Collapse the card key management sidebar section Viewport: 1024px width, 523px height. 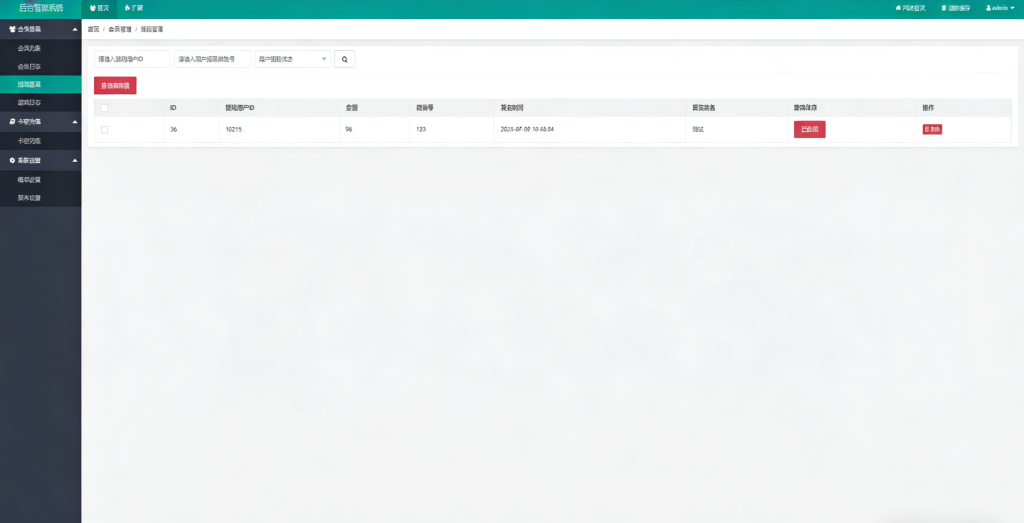pos(75,121)
